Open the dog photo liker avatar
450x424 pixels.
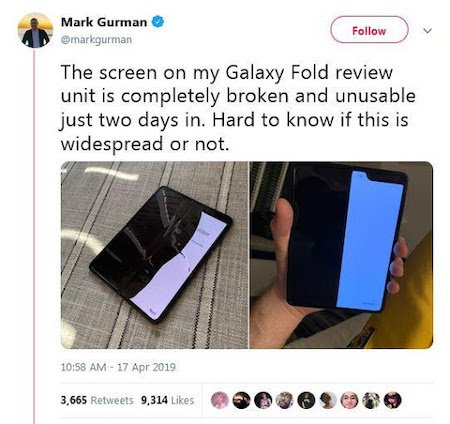(x=371, y=400)
